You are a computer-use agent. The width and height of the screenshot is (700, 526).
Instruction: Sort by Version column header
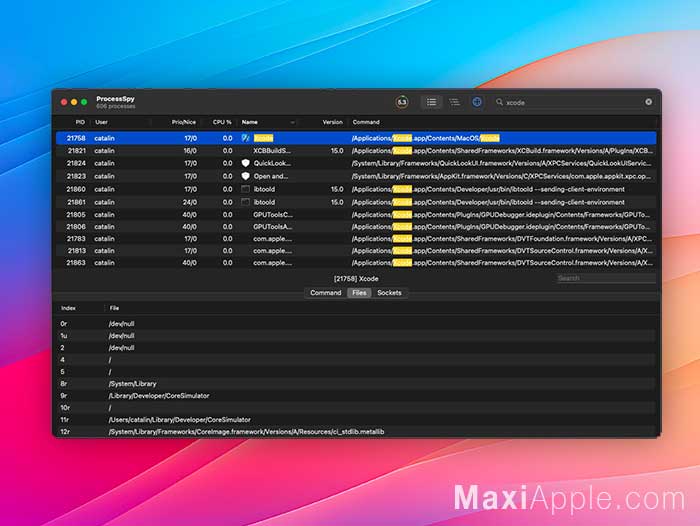333,122
